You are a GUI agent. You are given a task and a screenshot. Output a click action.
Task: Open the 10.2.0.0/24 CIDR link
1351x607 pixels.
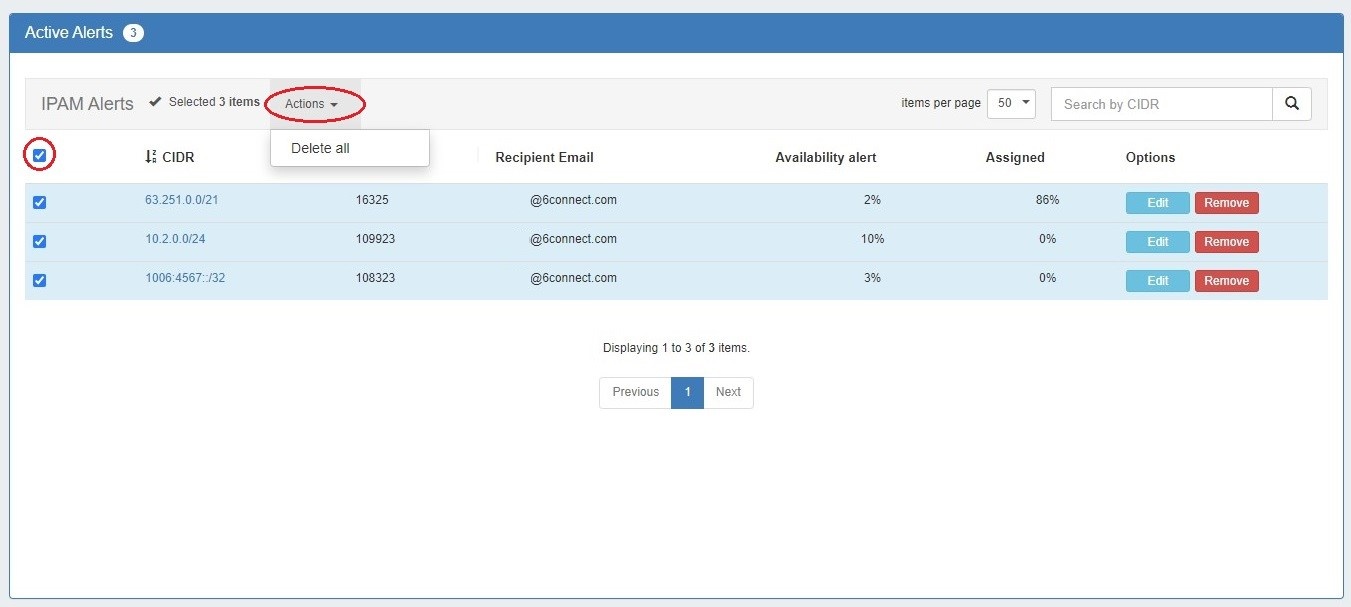click(x=175, y=239)
